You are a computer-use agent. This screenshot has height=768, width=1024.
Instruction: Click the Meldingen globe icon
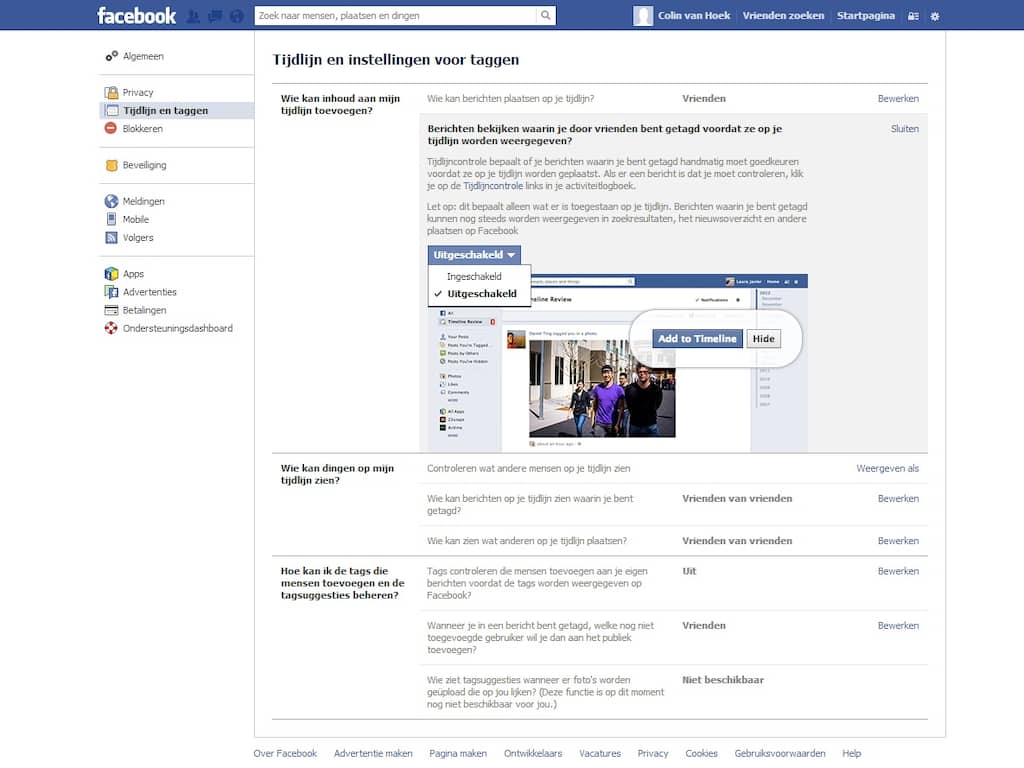pos(112,201)
